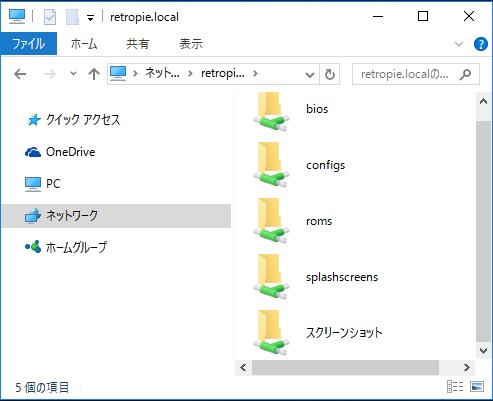Switch to details view layout icon
Viewport: 493px width, 401px height.
(455, 387)
